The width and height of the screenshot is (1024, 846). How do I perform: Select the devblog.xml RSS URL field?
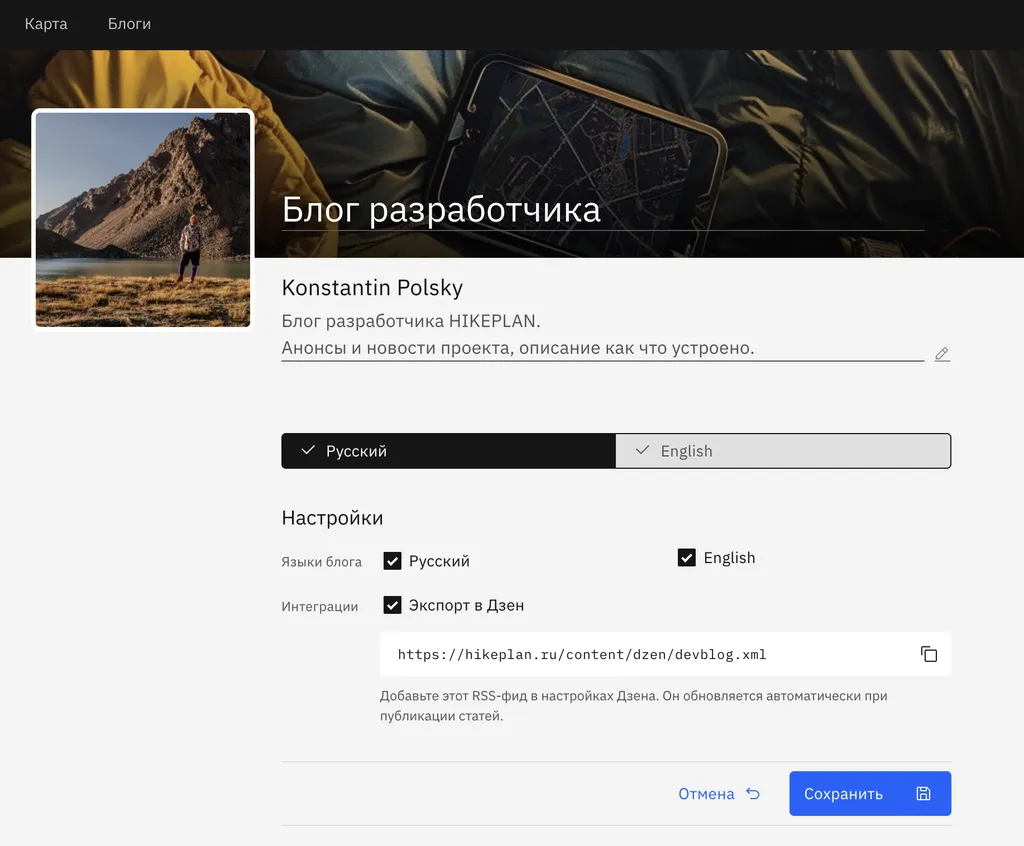640,655
